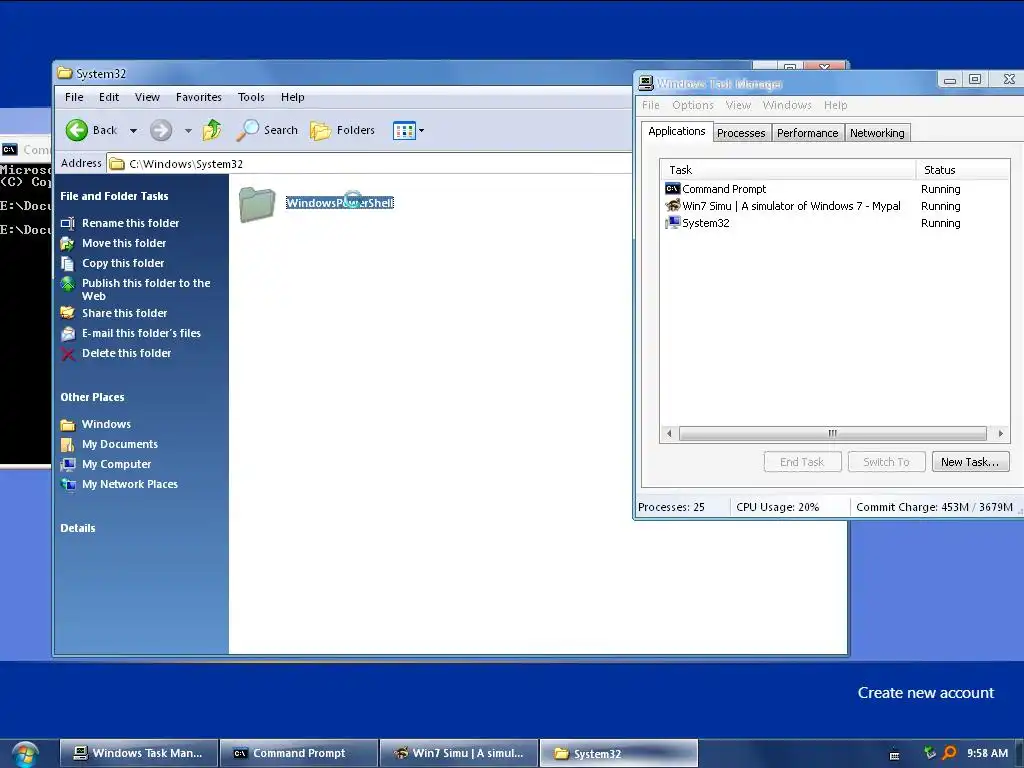Open the Windows Start orb
Screen dimensions: 1024x768
pyautogui.click(x=25, y=754)
